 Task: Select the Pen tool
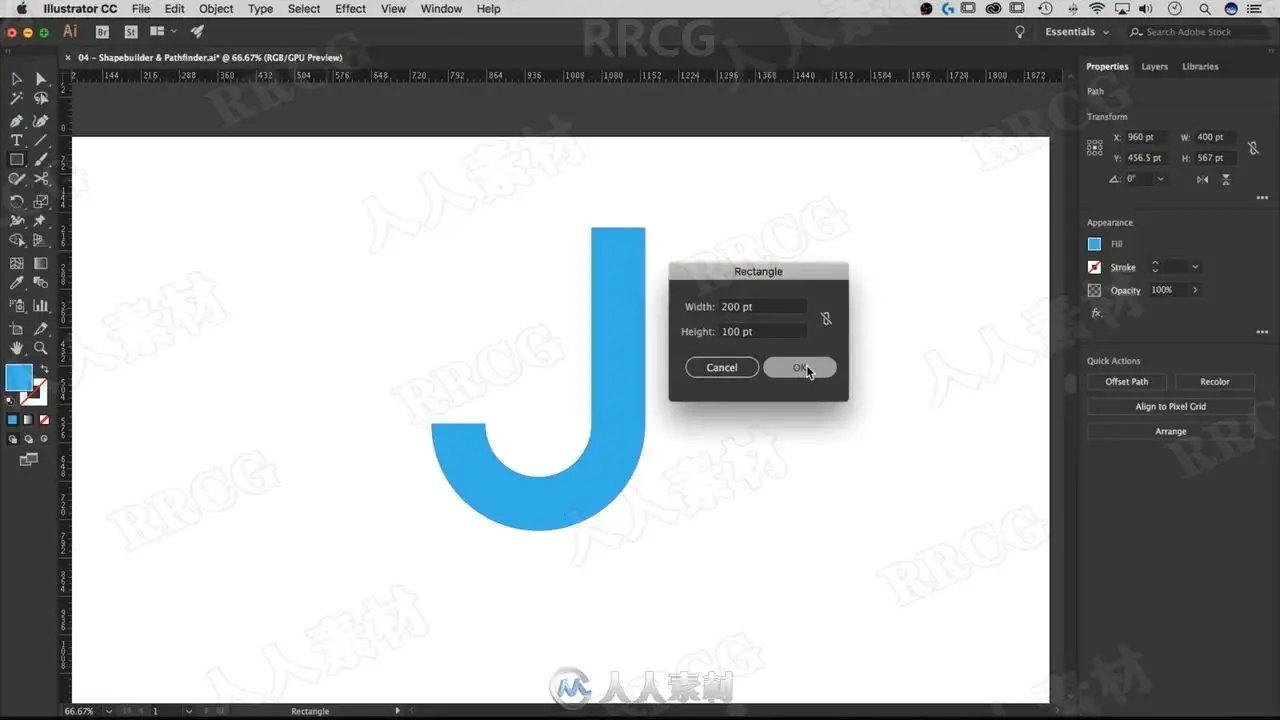click(16, 121)
